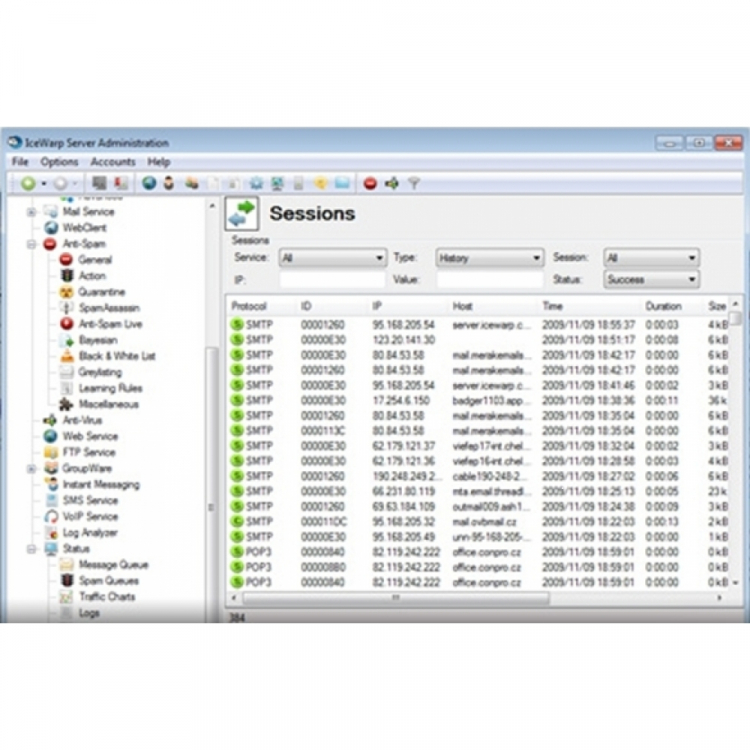Open the Quarantine node
Image resolution: width=750 pixels, height=750 pixels.
[101, 292]
